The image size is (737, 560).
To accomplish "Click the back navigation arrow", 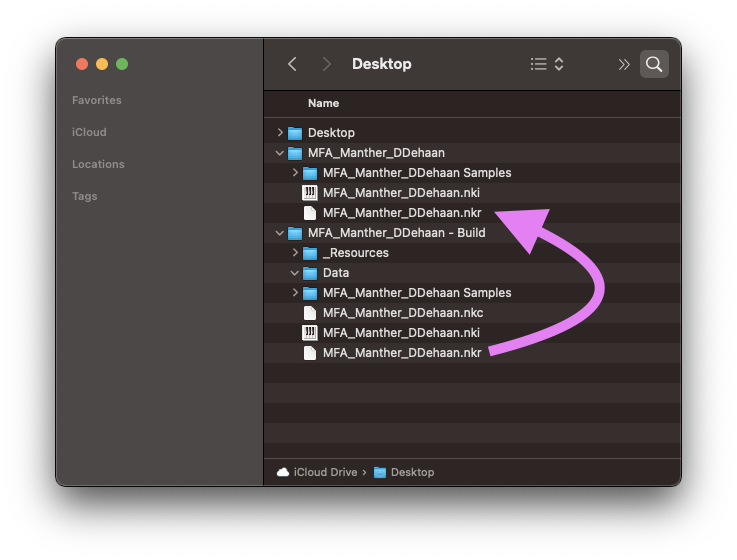I will (x=292, y=64).
